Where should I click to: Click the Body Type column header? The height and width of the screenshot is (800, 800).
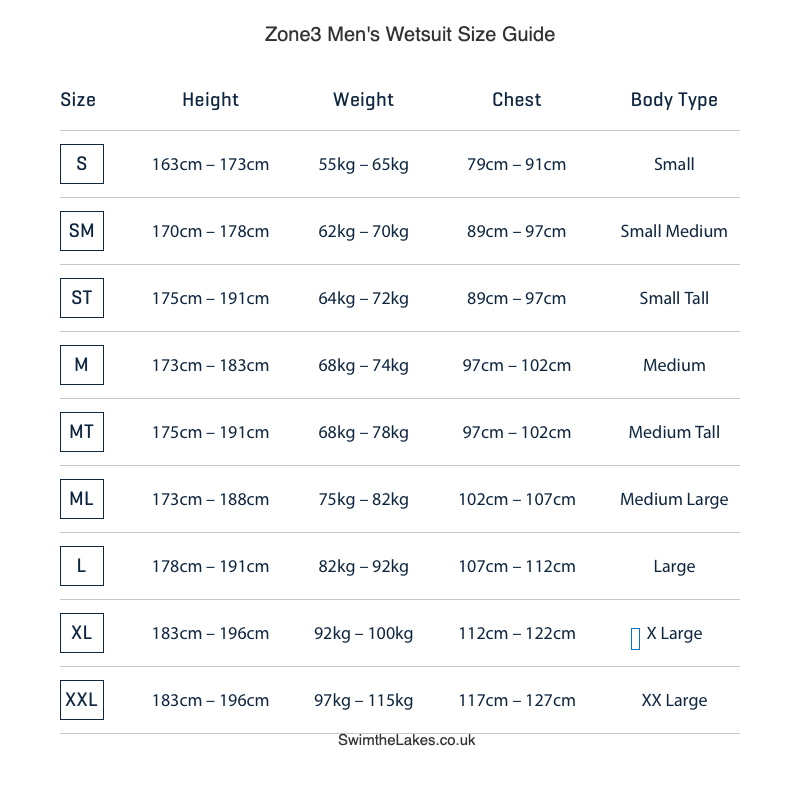click(674, 99)
